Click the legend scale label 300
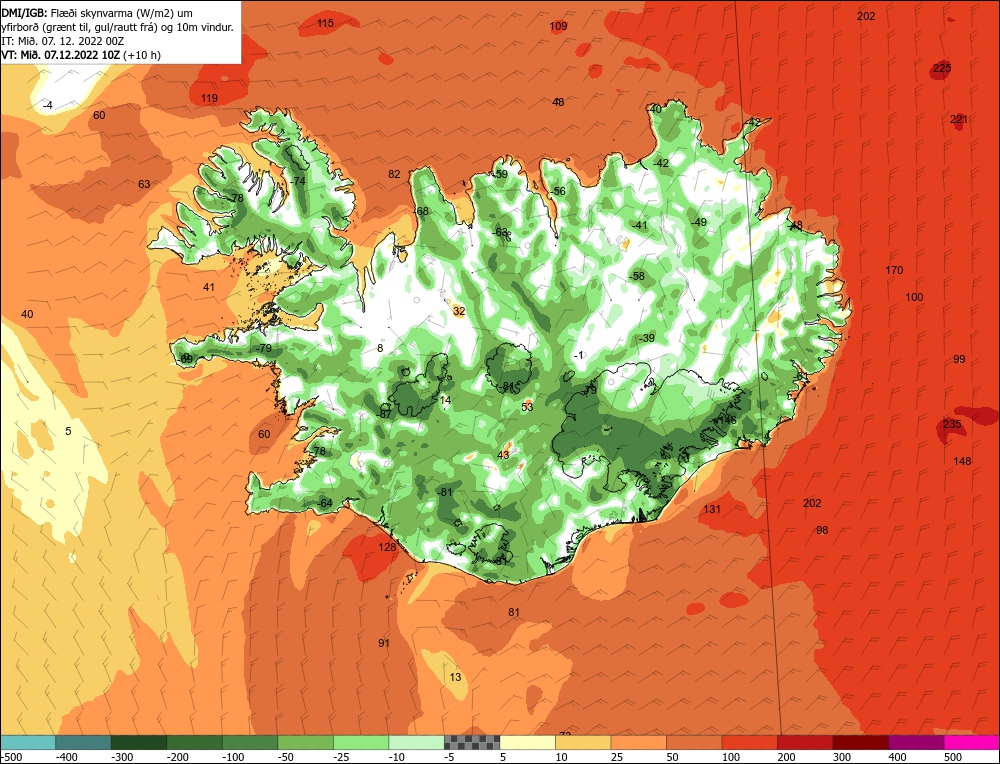The height and width of the screenshot is (764, 1000). point(841,757)
